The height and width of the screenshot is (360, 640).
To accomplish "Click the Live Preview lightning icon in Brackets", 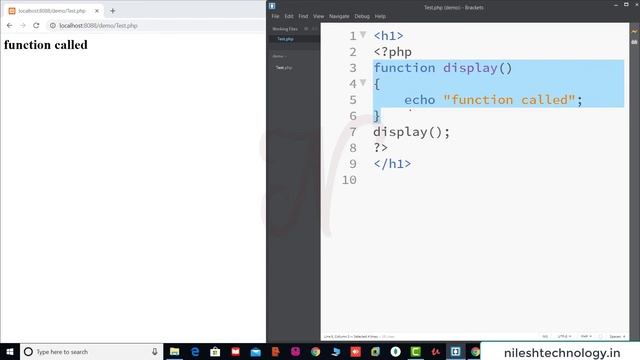I will click(634, 31).
